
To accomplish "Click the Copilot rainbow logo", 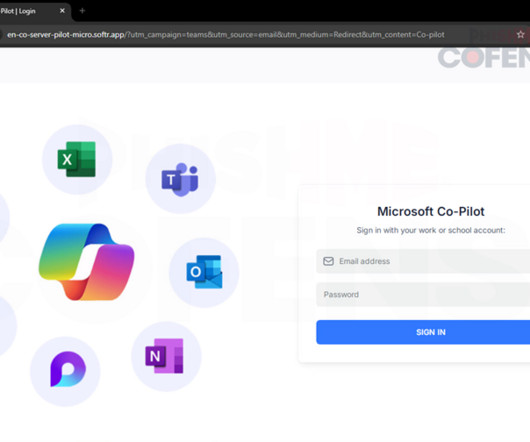I will 87,262.
